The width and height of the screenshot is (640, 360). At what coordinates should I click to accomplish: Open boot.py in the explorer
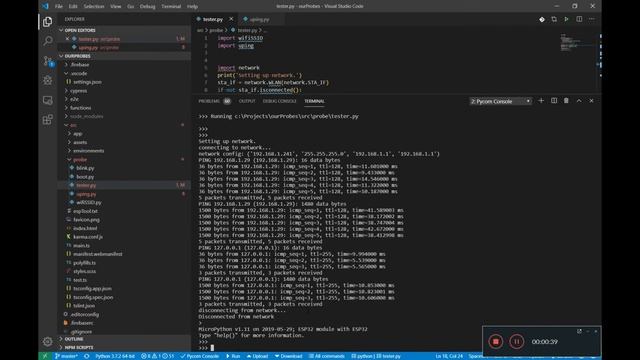coord(85,177)
